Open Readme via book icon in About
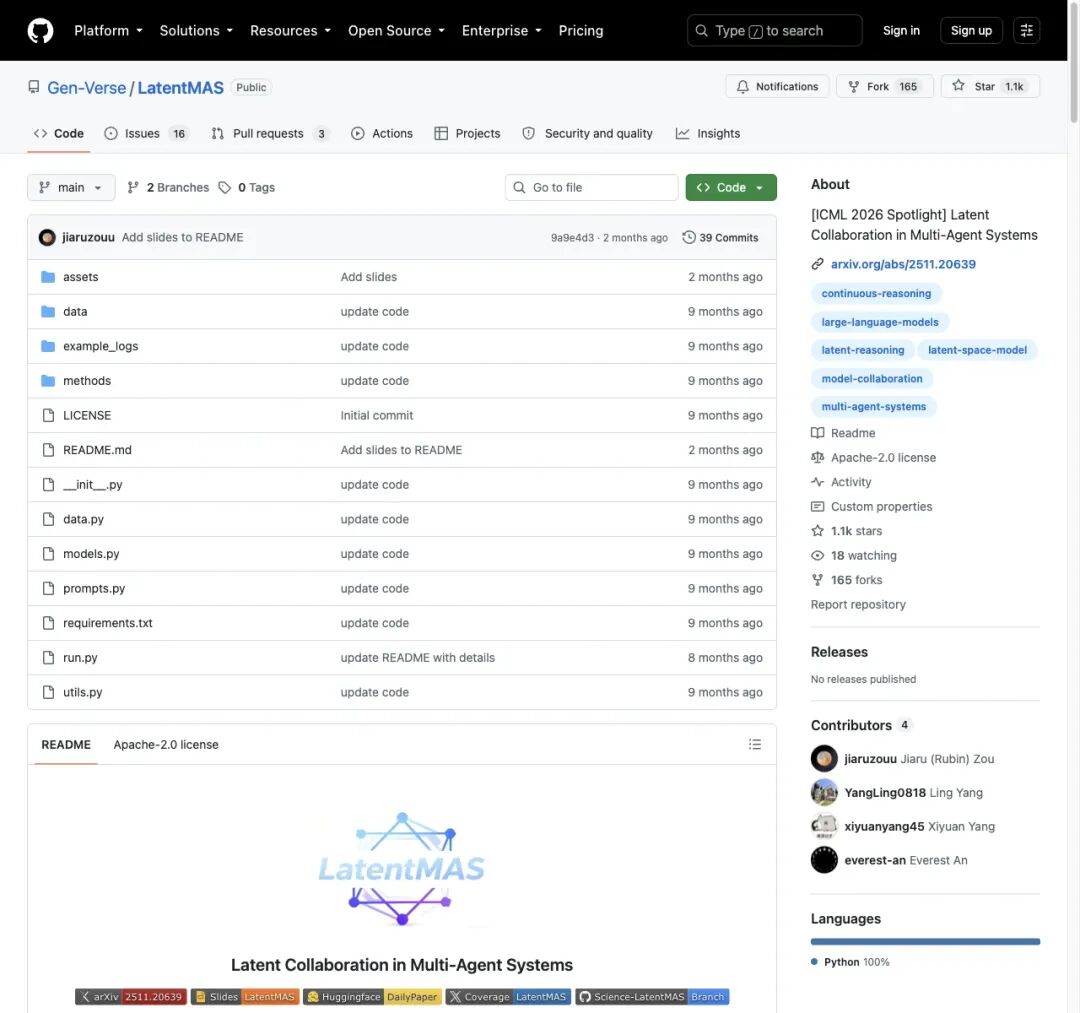 point(818,432)
